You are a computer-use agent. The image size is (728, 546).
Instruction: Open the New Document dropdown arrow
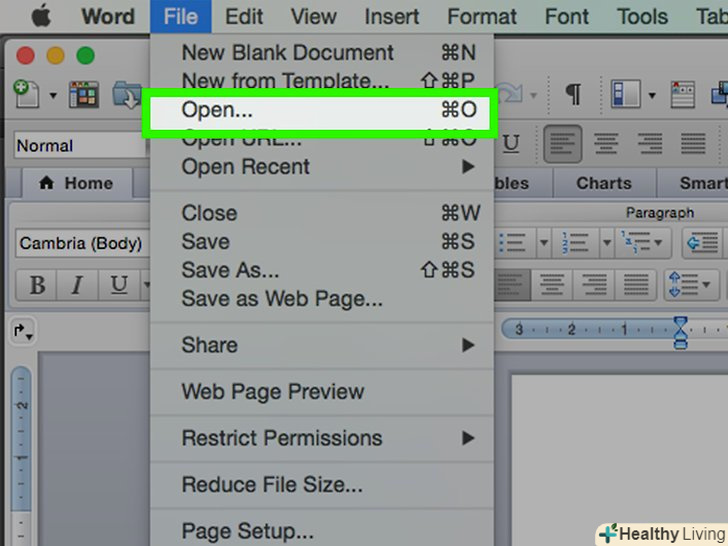click(53, 95)
